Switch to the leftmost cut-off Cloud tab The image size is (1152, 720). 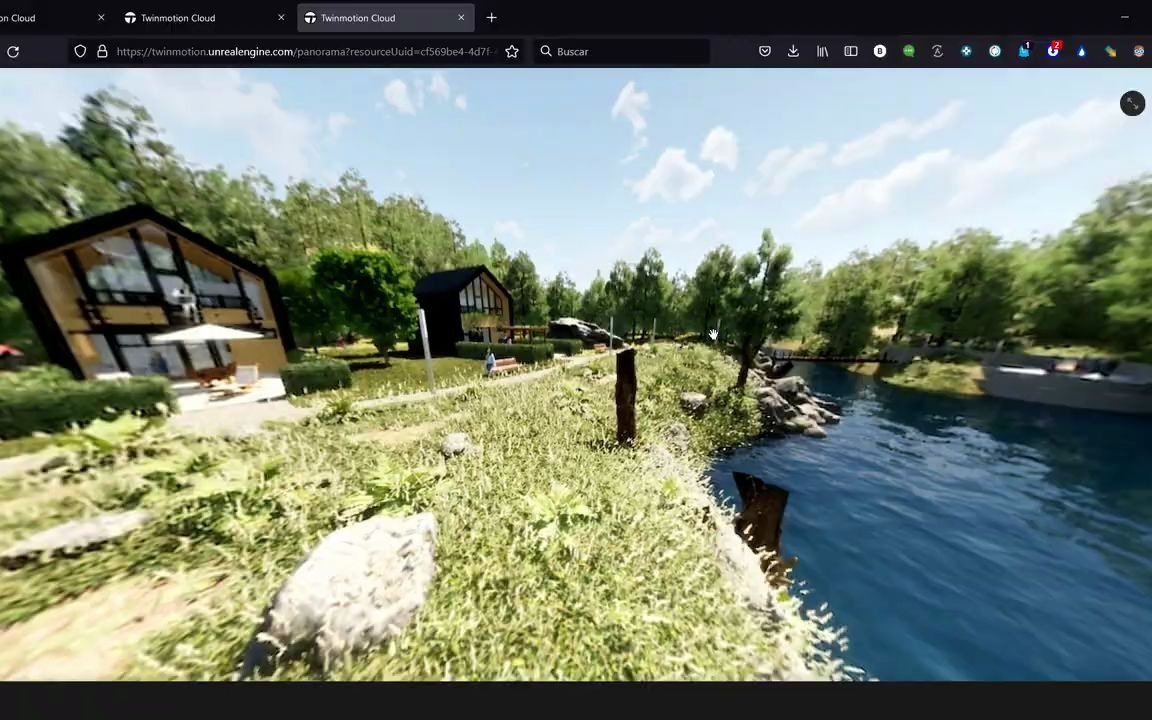point(44,18)
